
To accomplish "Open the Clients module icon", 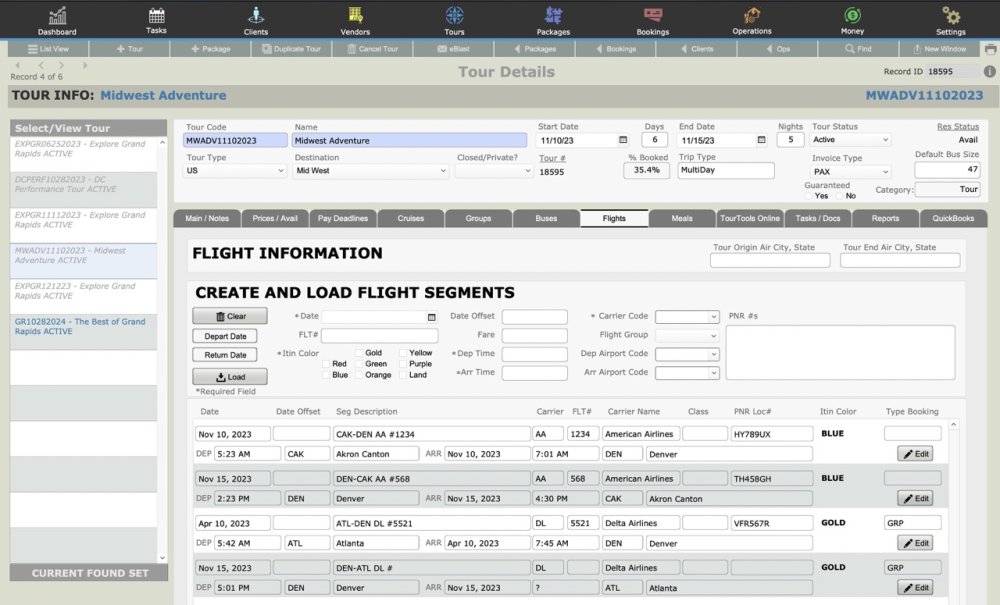I will (256, 16).
